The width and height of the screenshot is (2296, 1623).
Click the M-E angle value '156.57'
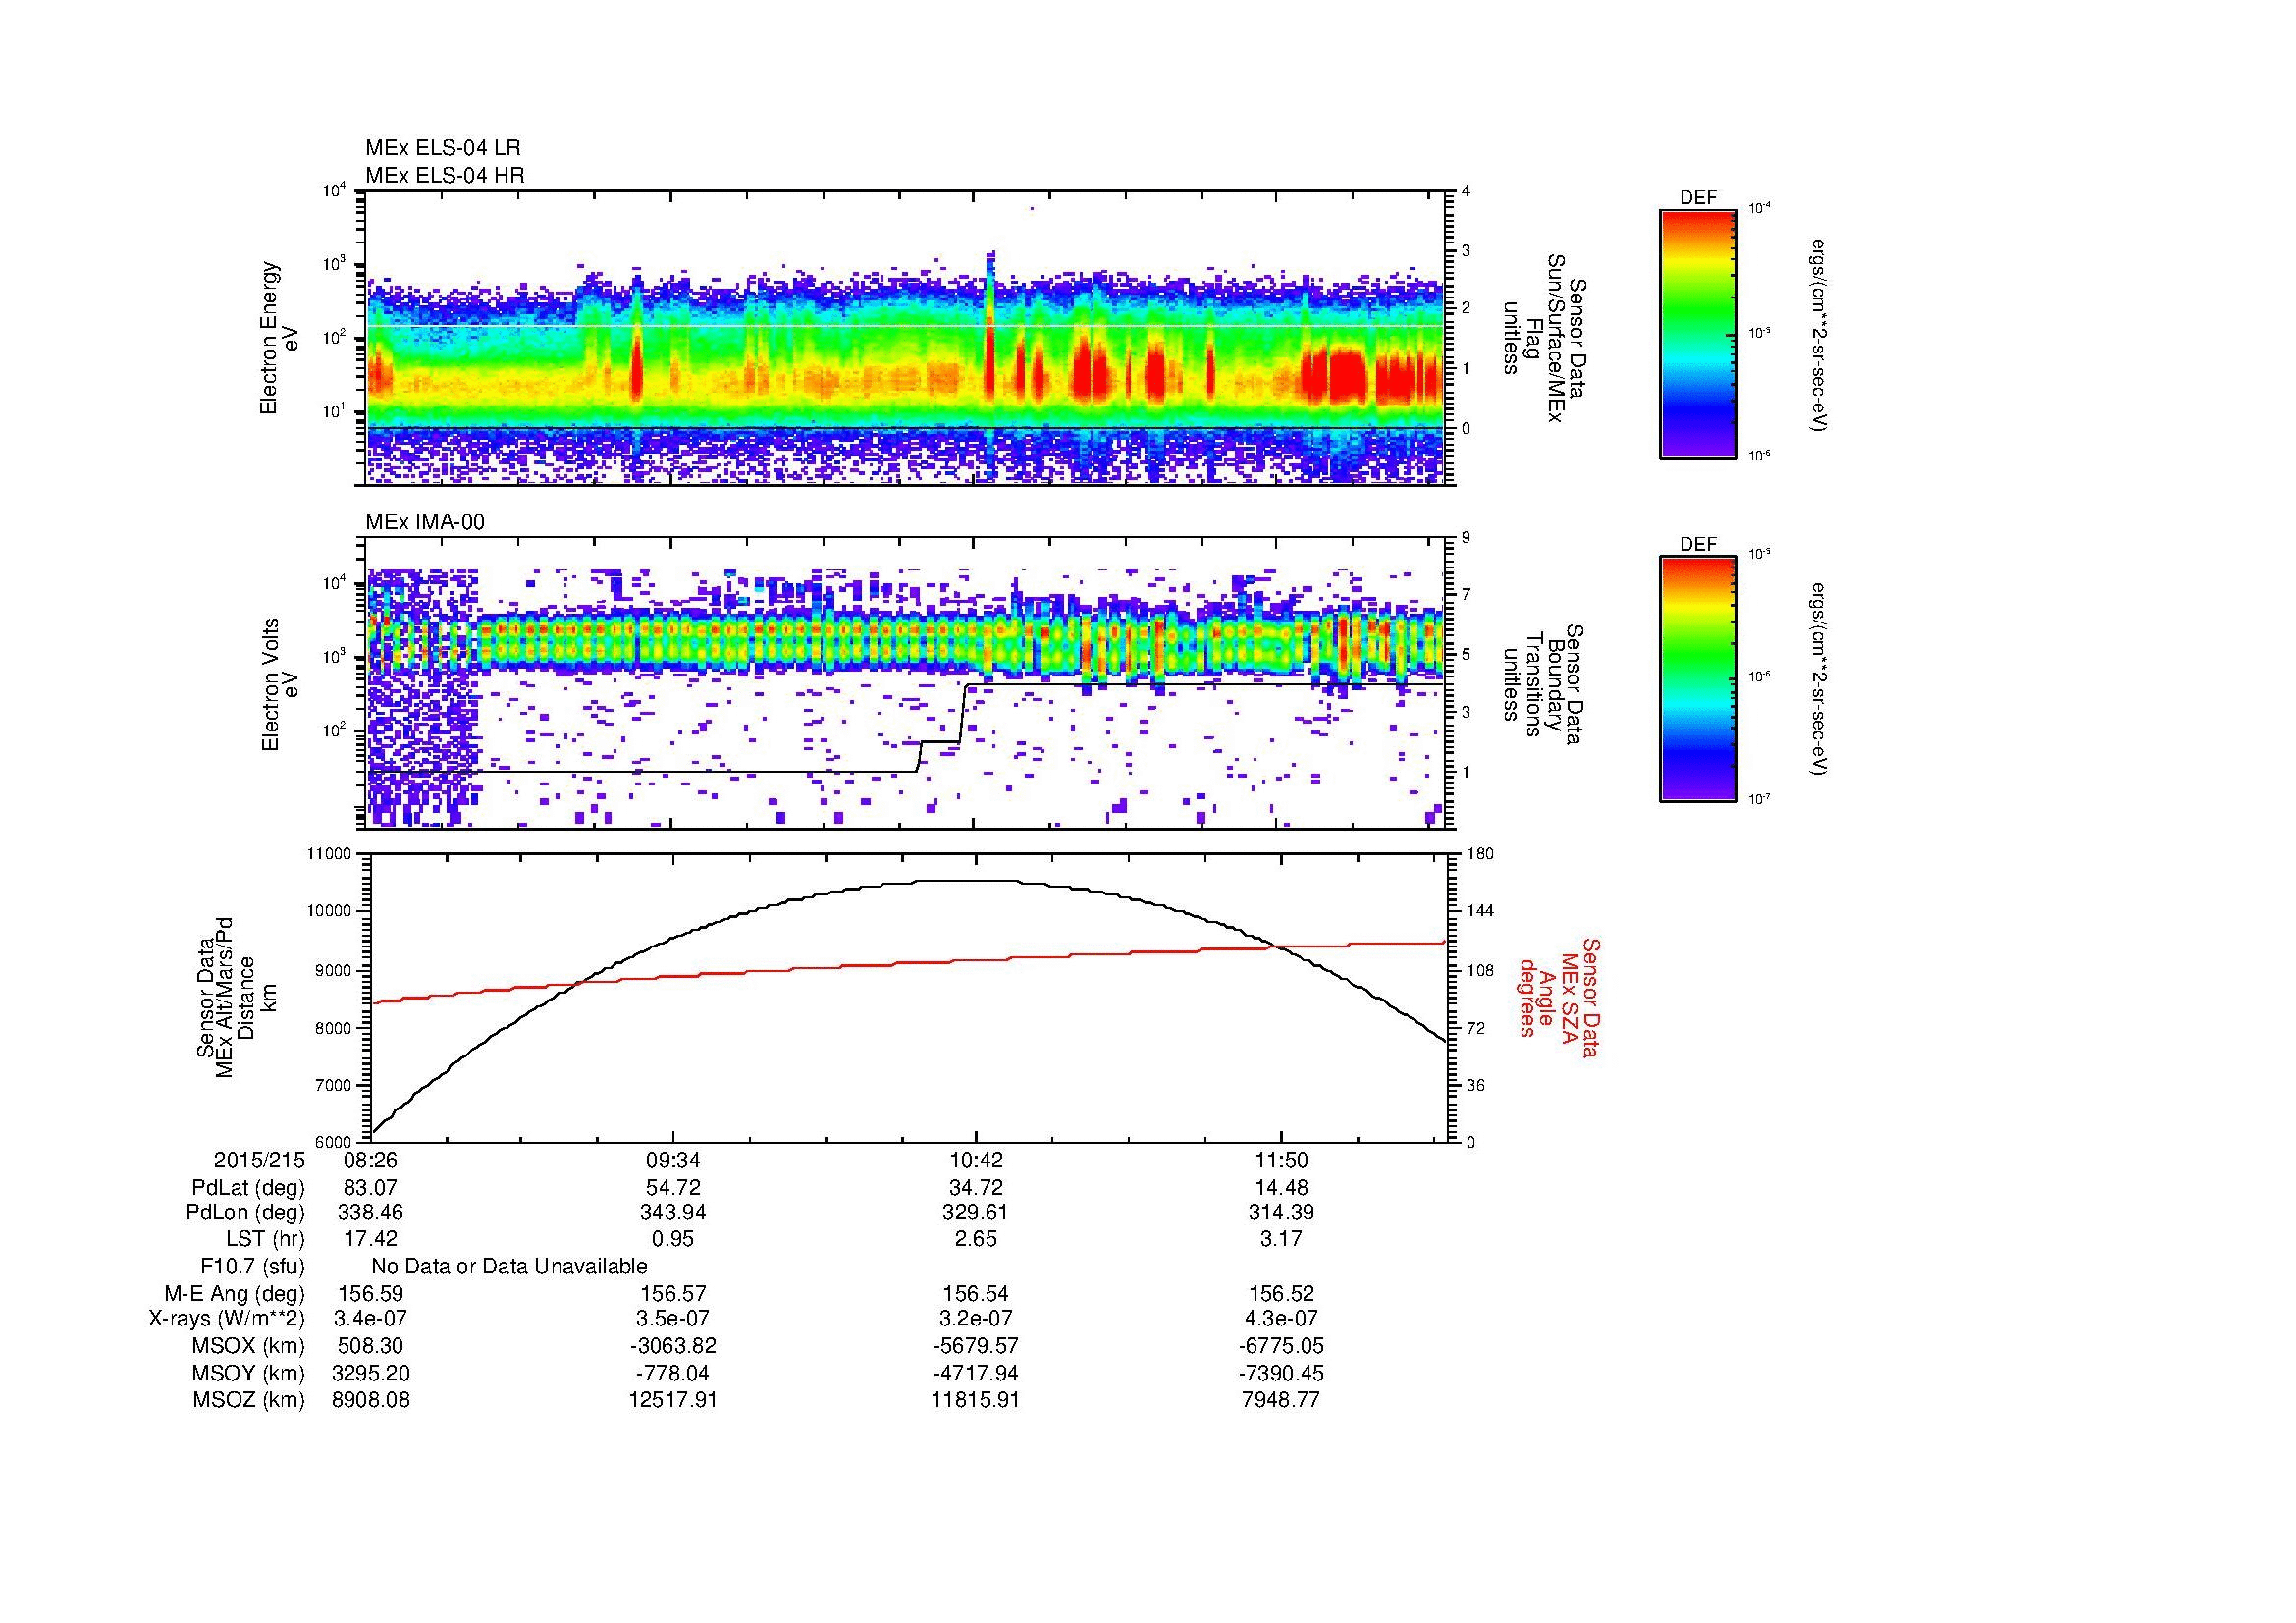[x=673, y=1293]
